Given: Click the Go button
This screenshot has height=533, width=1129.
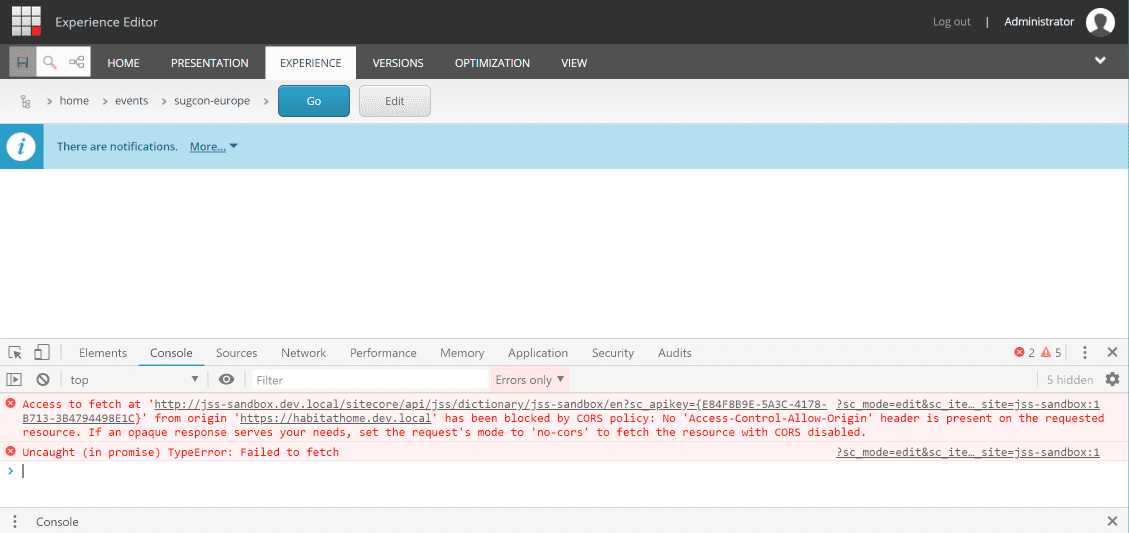Looking at the screenshot, I should 314,101.
